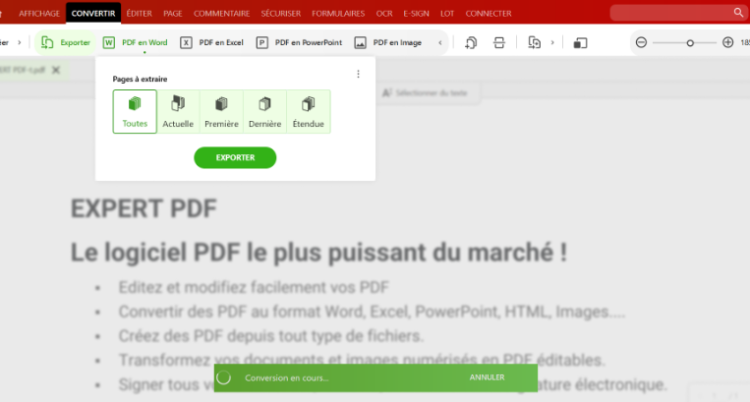Viewport: 750px width, 402px height.
Task: Open the three-dot options in export panel
Action: (358, 73)
